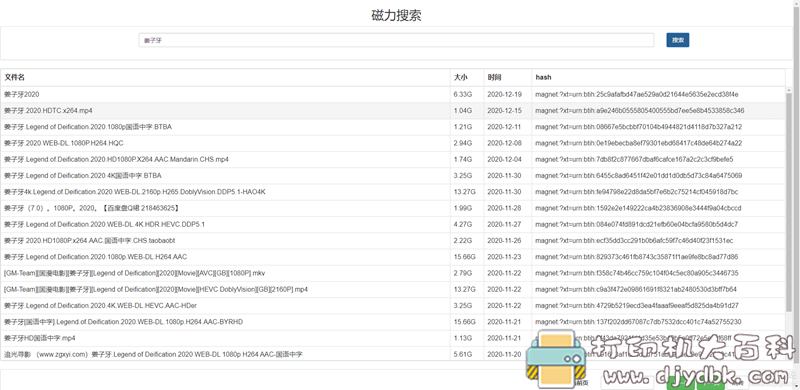Click the 2.79G size cell
This screenshot has height=390, width=800.
(x=463, y=273)
